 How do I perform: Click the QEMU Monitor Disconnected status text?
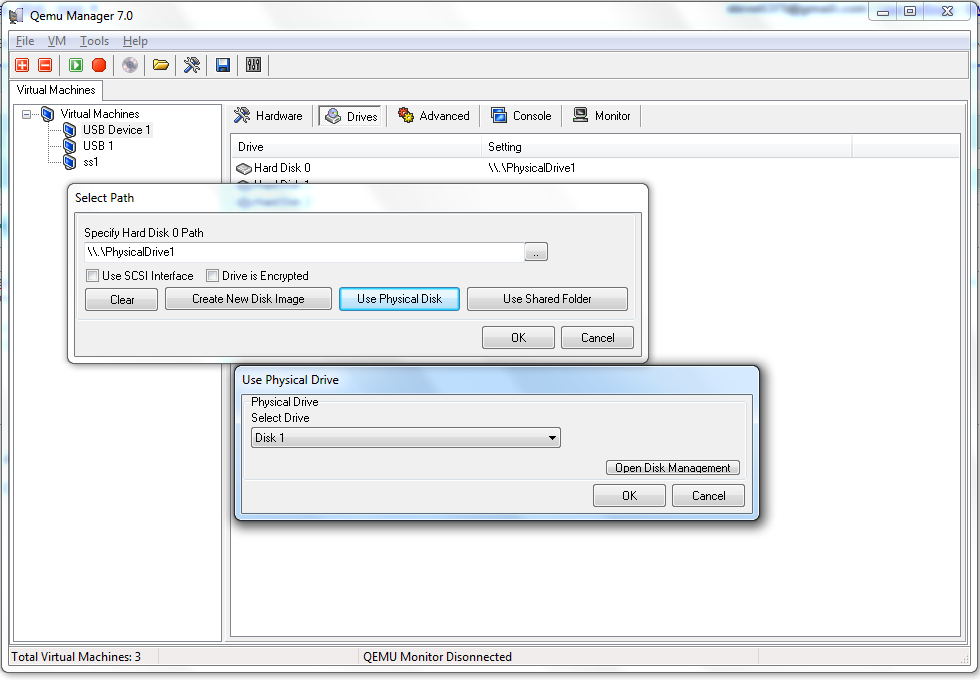click(x=438, y=657)
